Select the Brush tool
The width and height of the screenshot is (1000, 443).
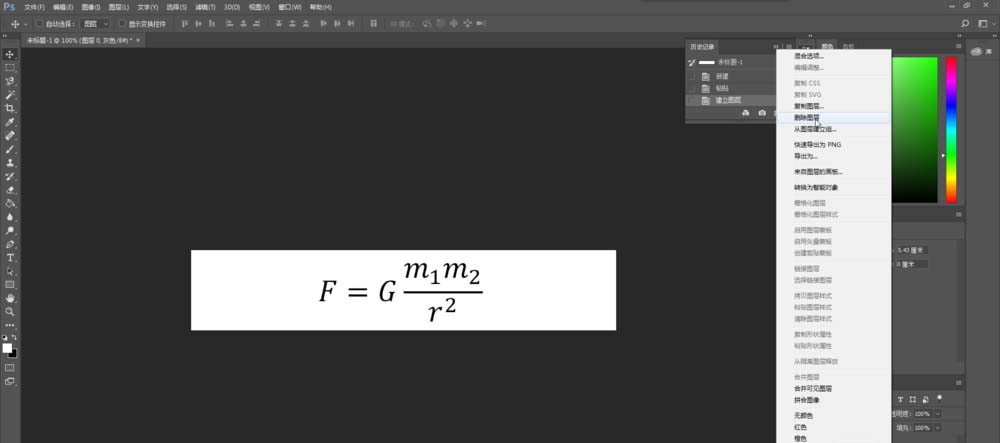pos(10,149)
